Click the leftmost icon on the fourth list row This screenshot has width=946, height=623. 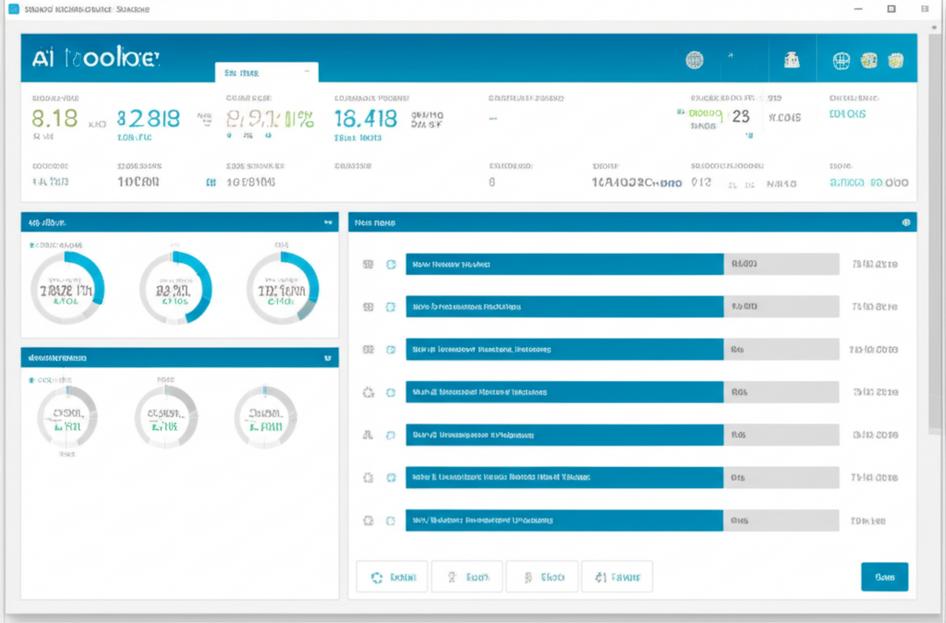(x=367, y=393)
